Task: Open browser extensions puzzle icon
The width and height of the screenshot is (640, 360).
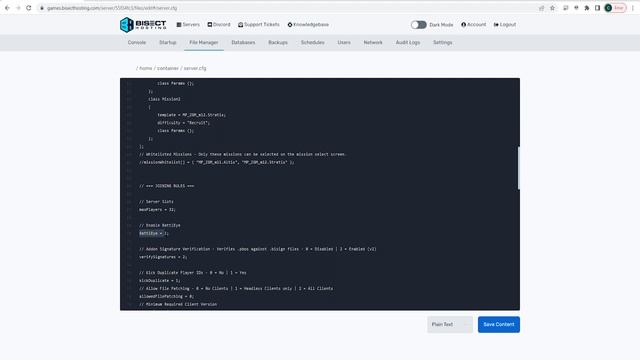Action: click(x=587, y=8)
